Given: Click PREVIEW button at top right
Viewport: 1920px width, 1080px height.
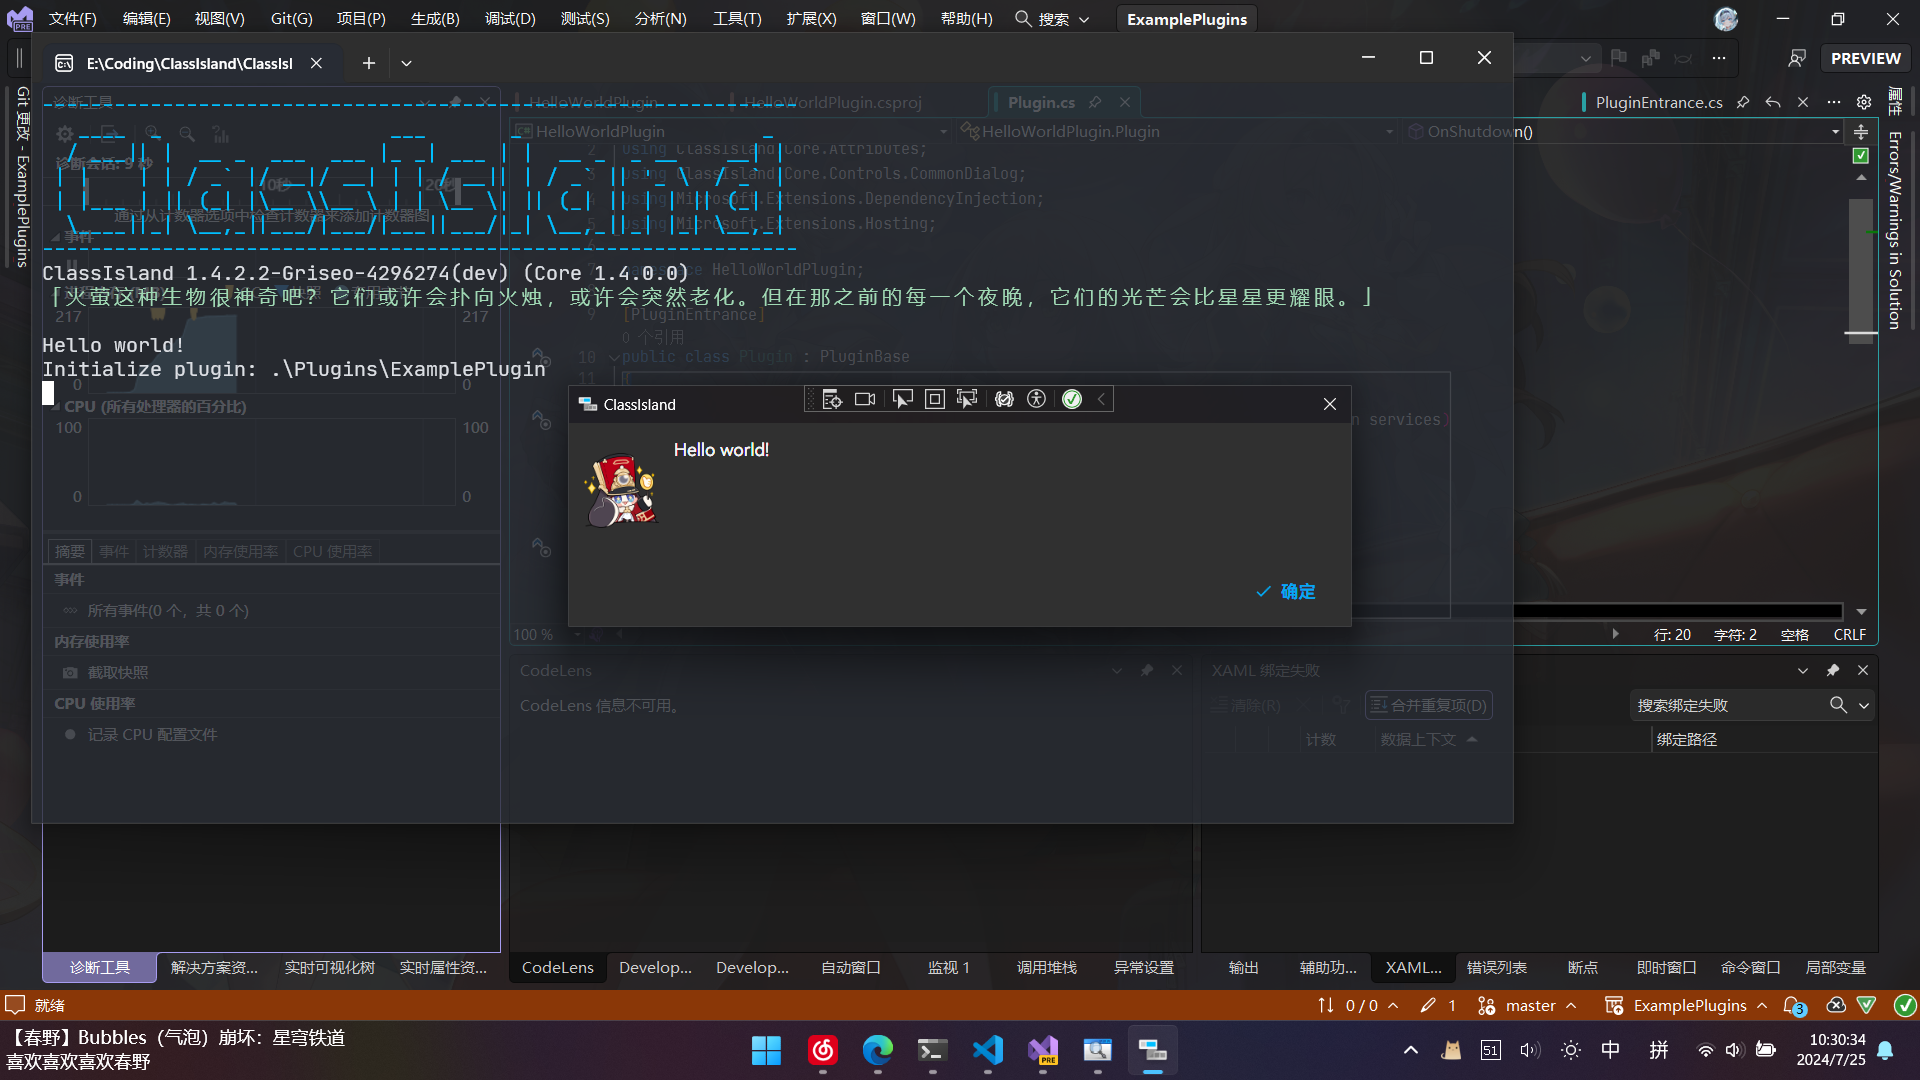Looking at the screenshot, I should tap(1865, 58).
